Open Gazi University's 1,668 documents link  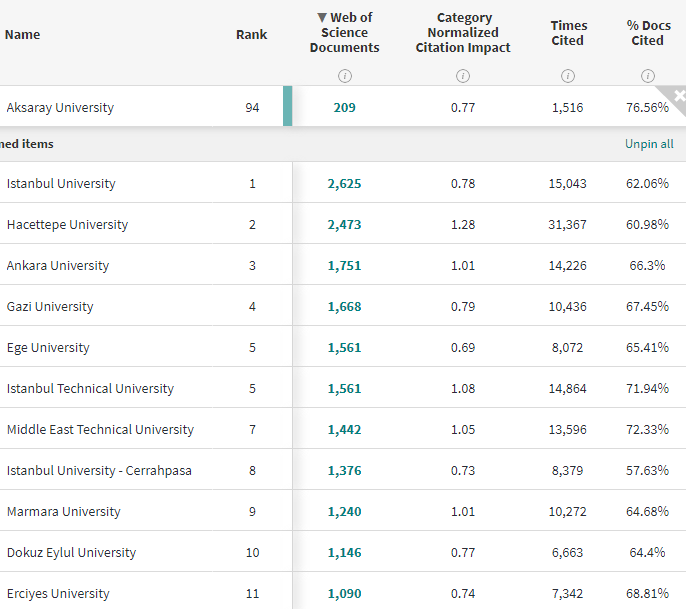click(x=344, y=307)
